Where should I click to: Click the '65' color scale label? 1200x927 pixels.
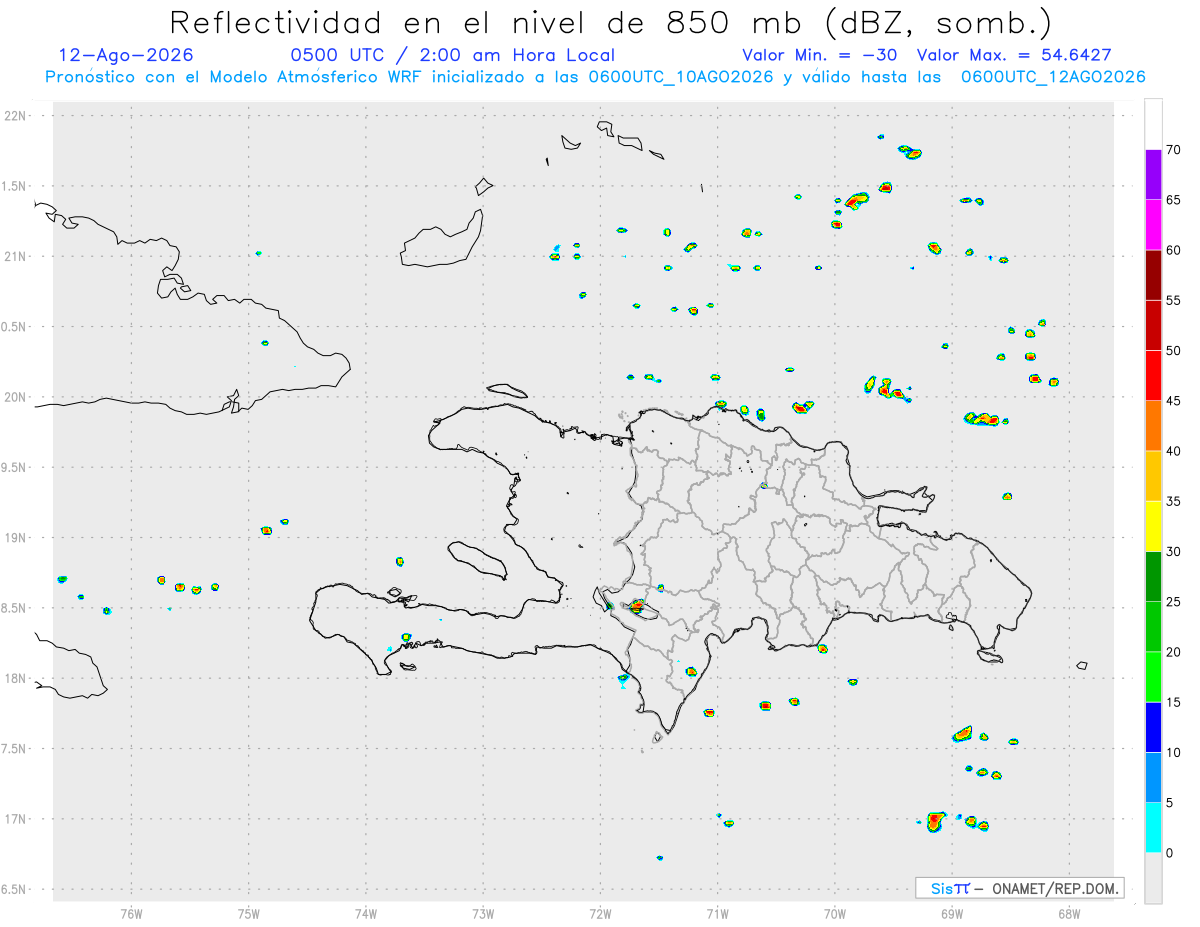pos(1173,200)
